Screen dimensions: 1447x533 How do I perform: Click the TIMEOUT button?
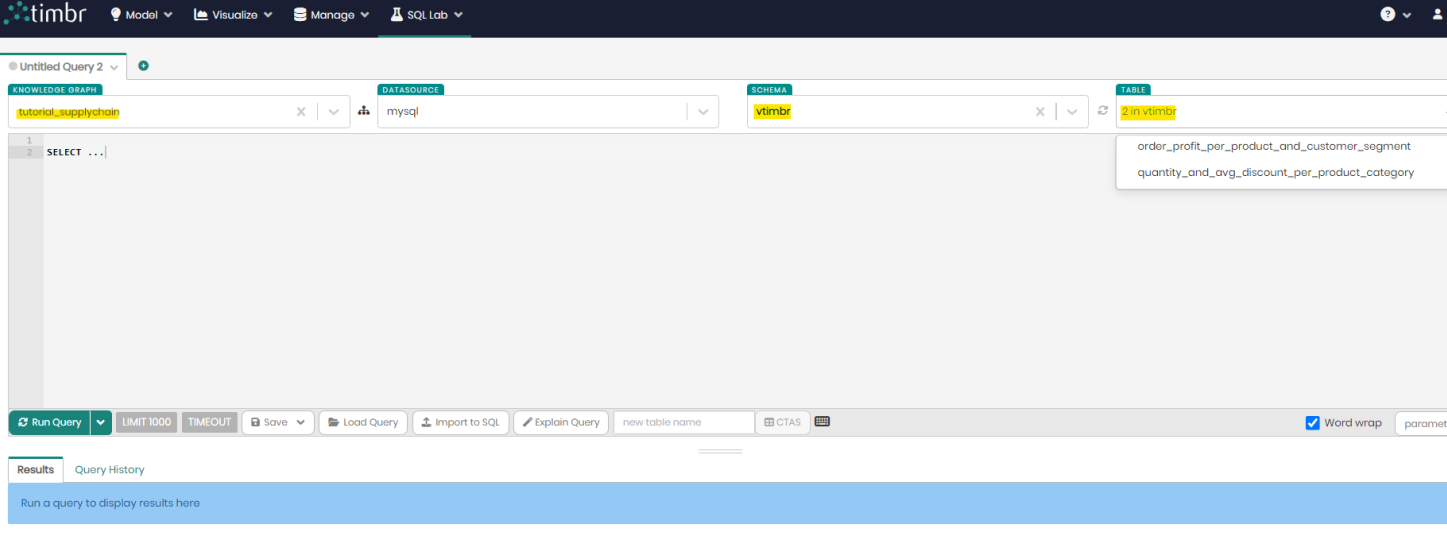point(210,422)
